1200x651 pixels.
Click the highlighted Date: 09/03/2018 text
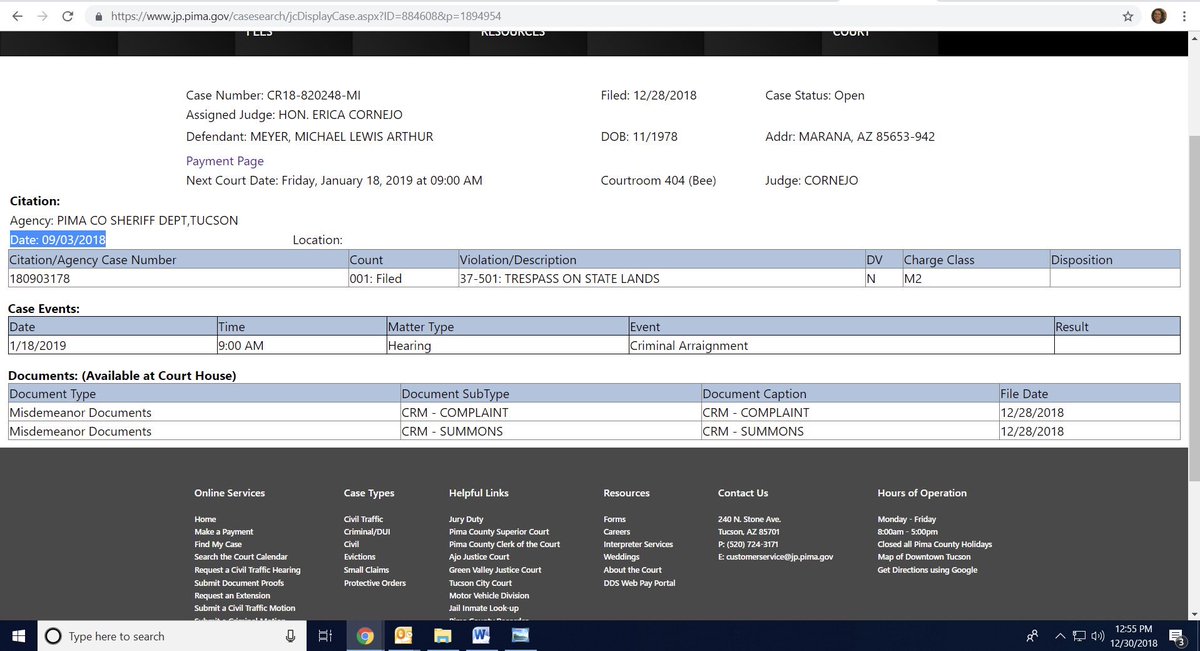58,240
